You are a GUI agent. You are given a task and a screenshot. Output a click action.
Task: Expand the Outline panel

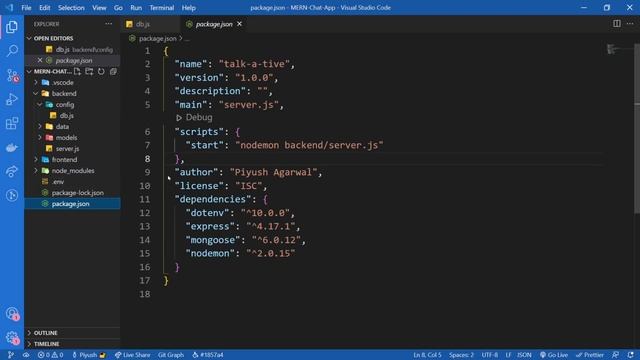tap(72, 333)
